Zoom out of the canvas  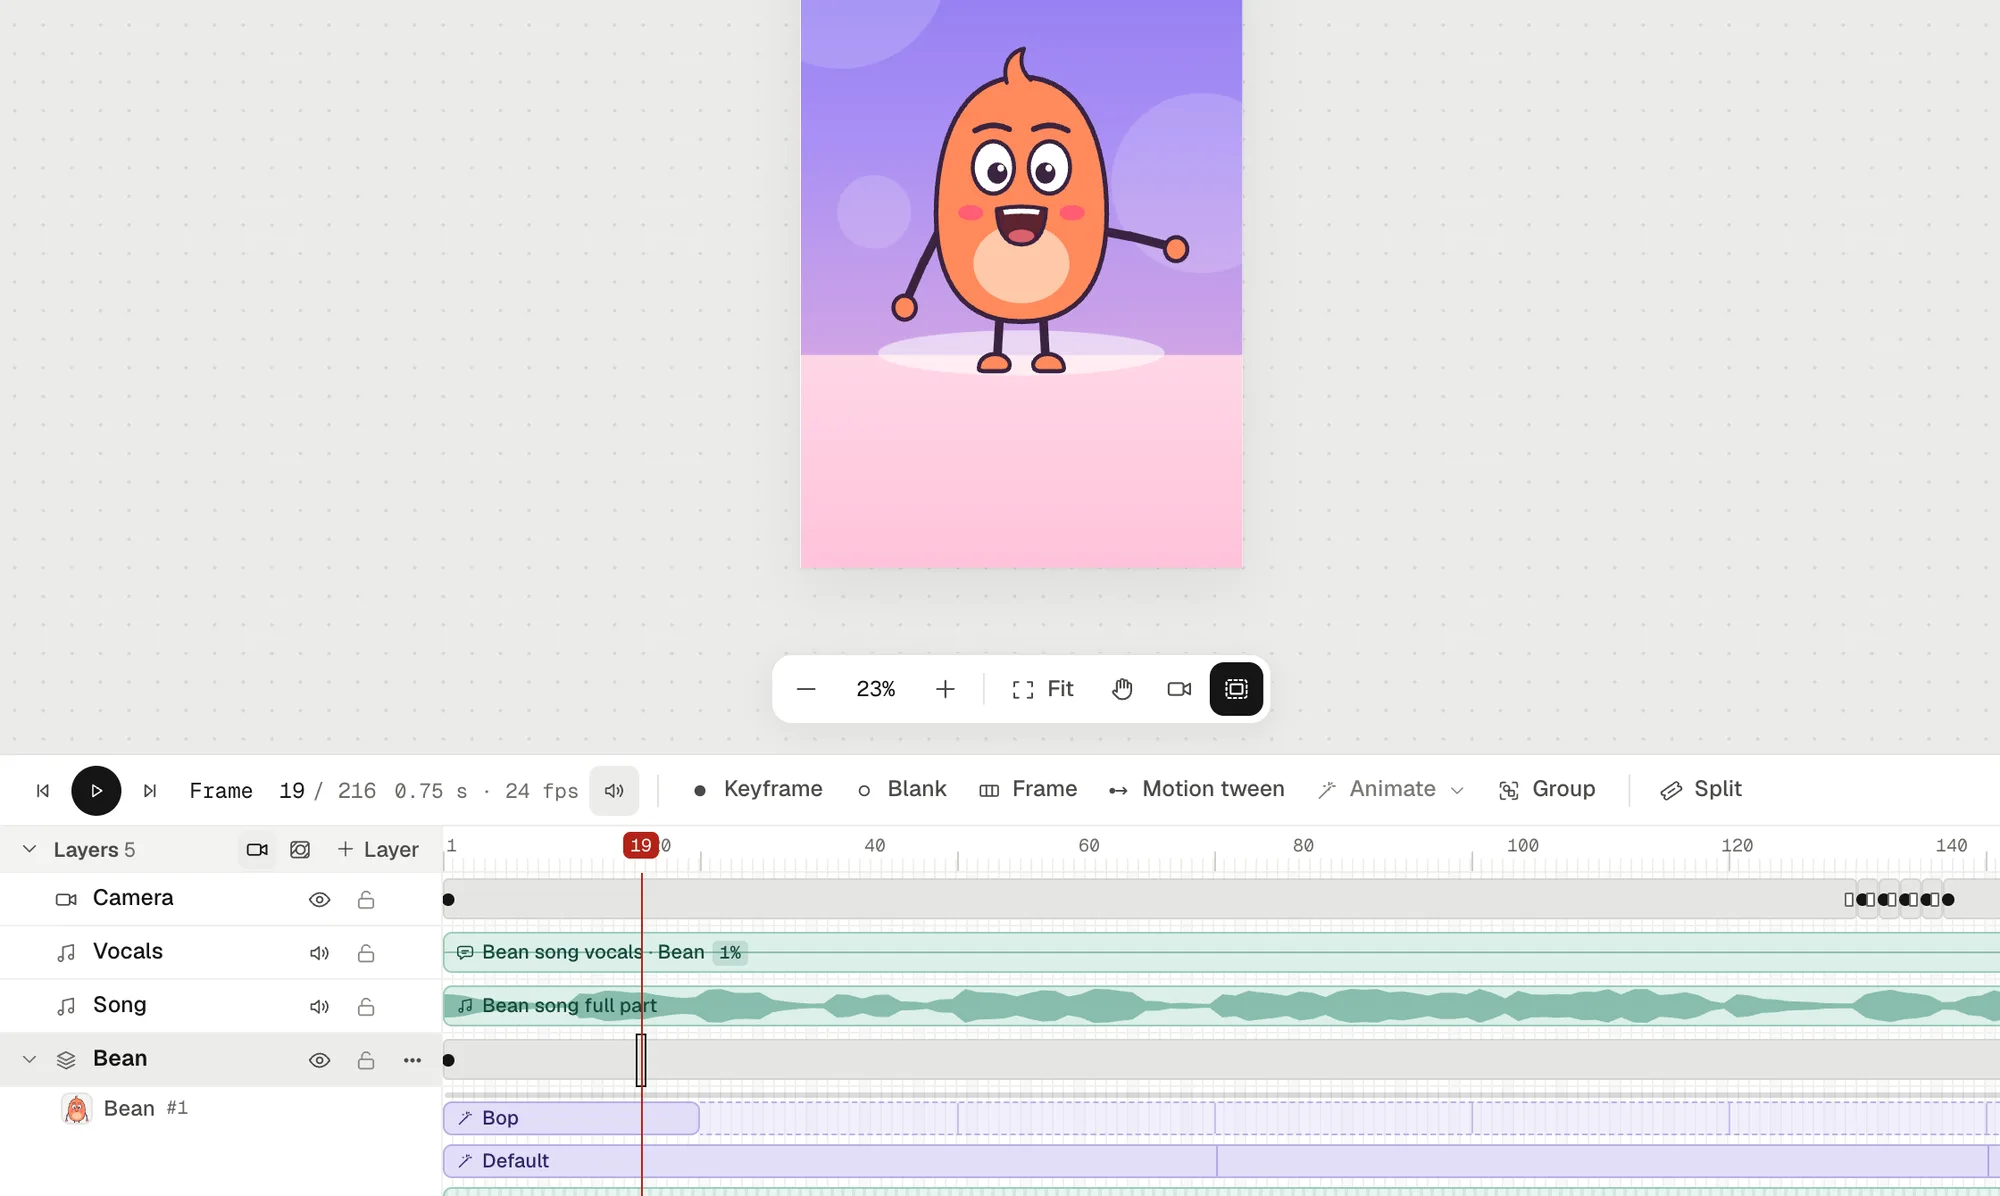[x=806, y=689]
